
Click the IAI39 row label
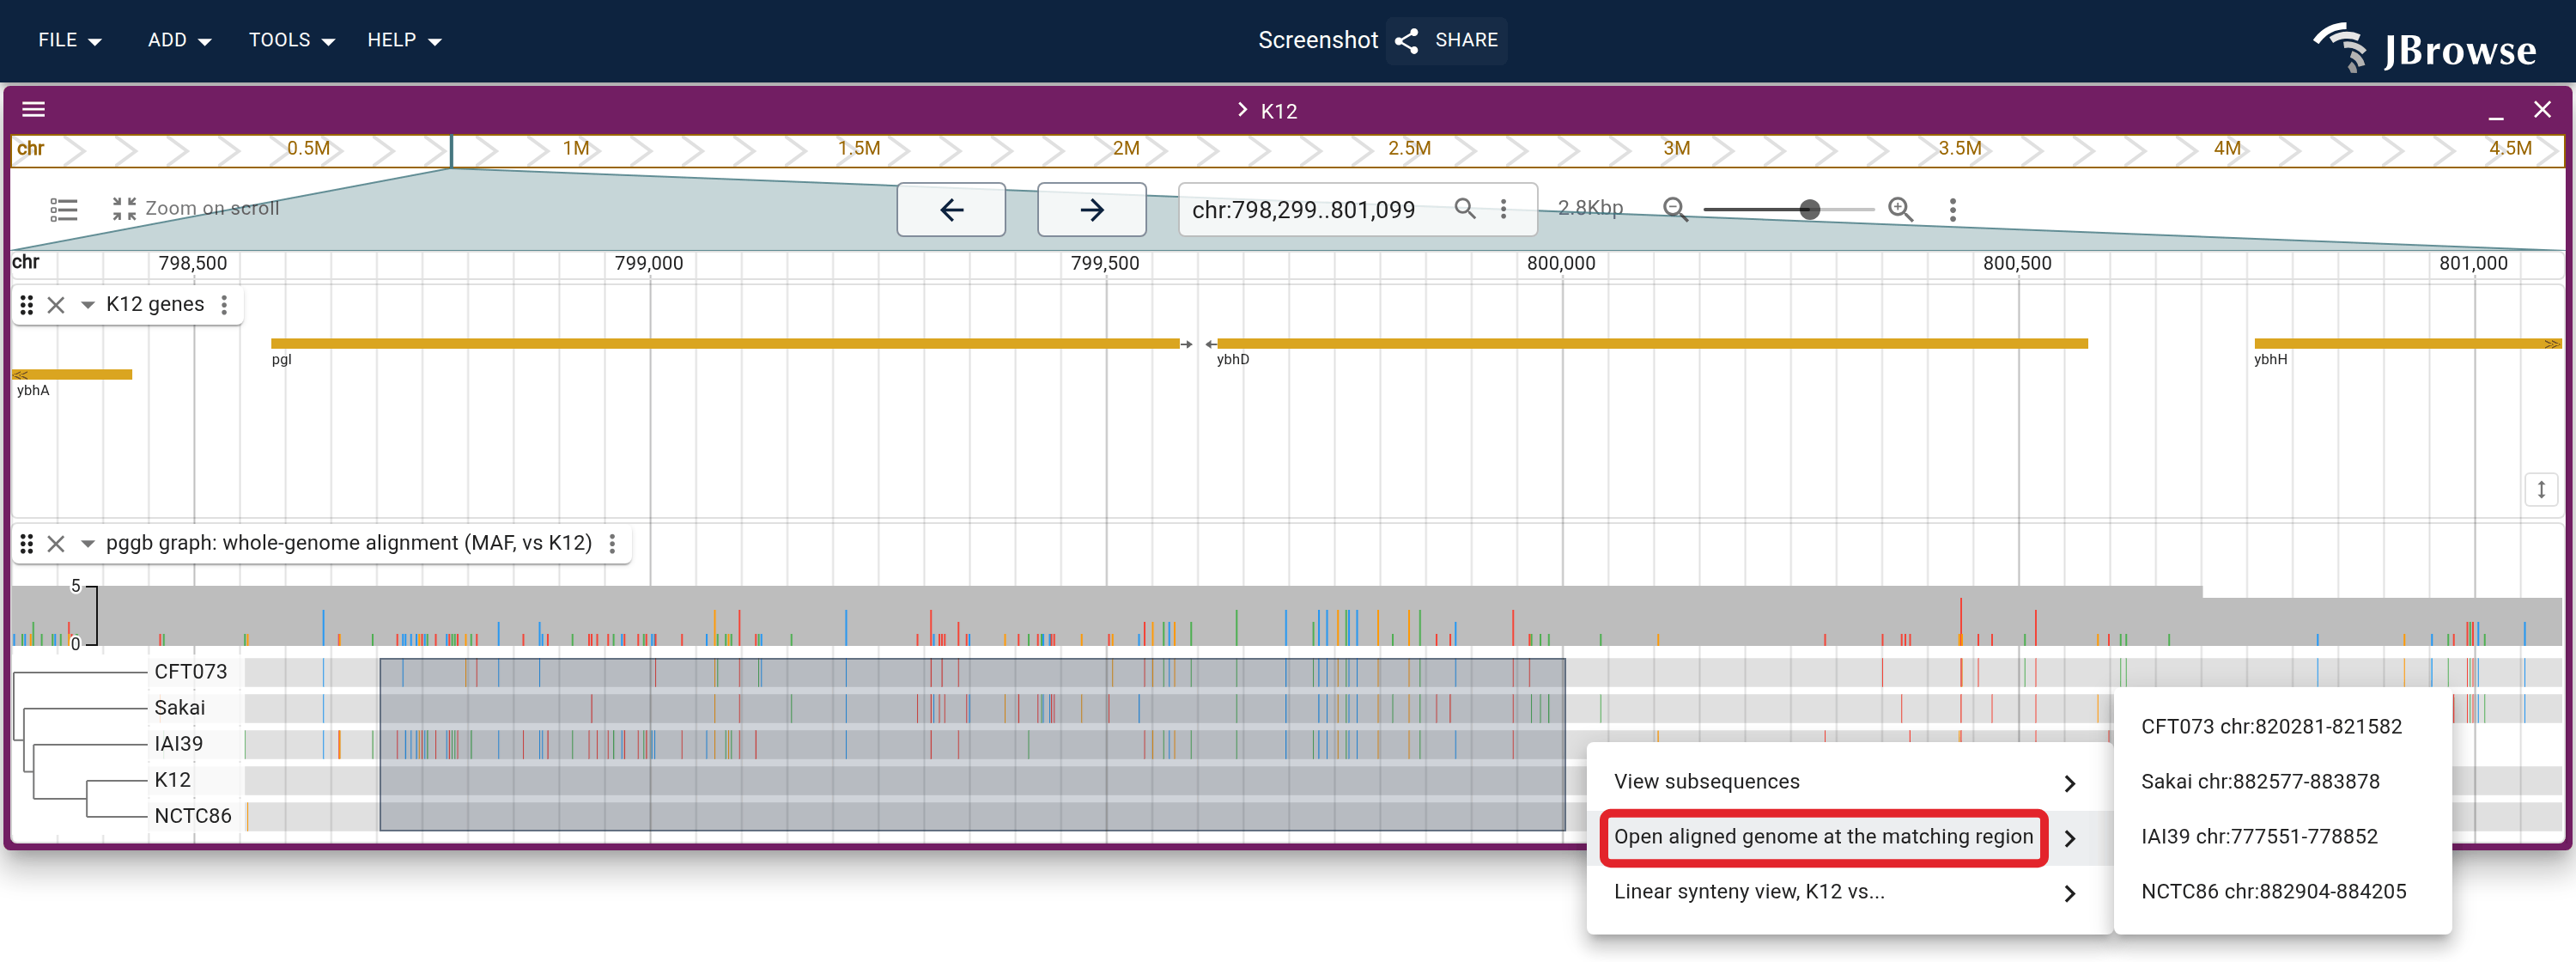tap(179, 744)
